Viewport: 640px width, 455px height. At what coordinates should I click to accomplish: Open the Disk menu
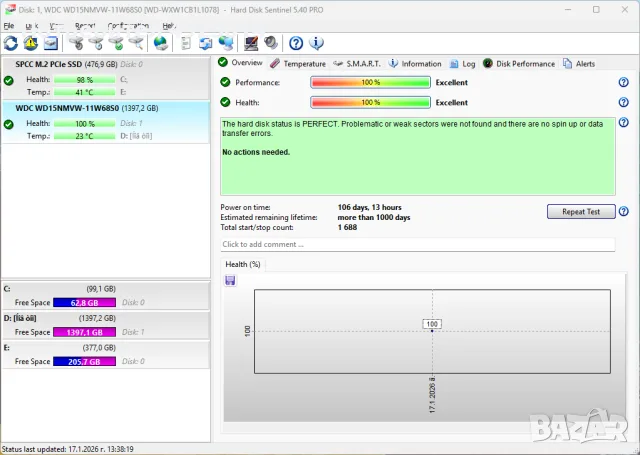pyautogui.click(x=31, y=26)
